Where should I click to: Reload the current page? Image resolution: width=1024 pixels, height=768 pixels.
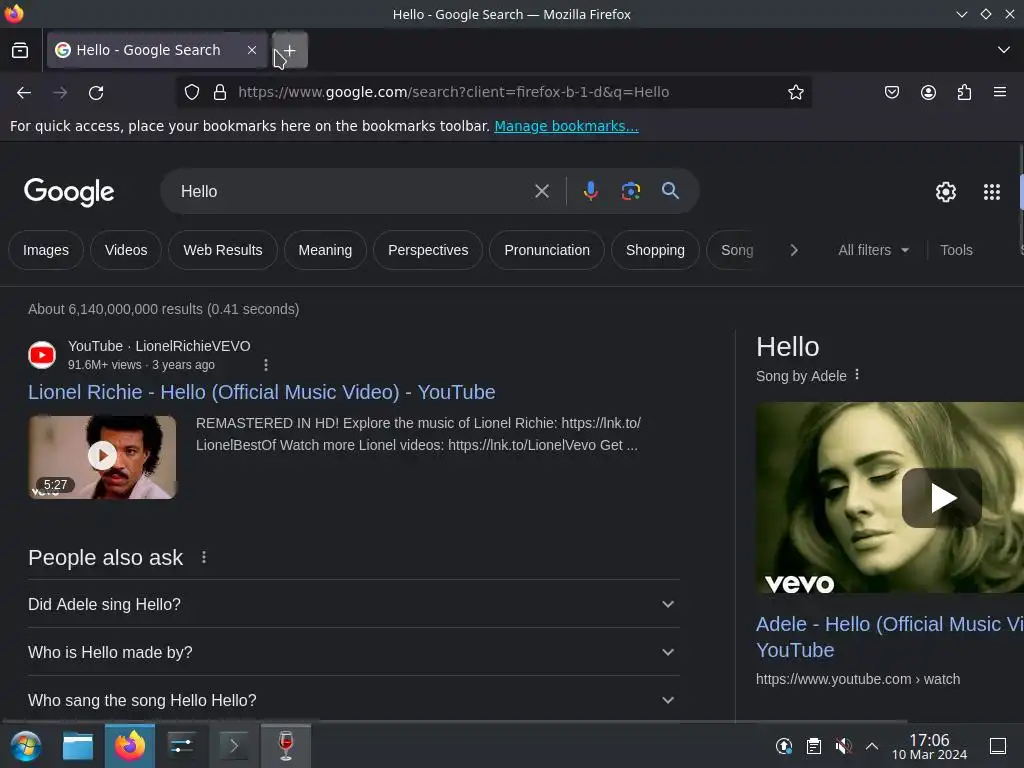pos(96,93)
